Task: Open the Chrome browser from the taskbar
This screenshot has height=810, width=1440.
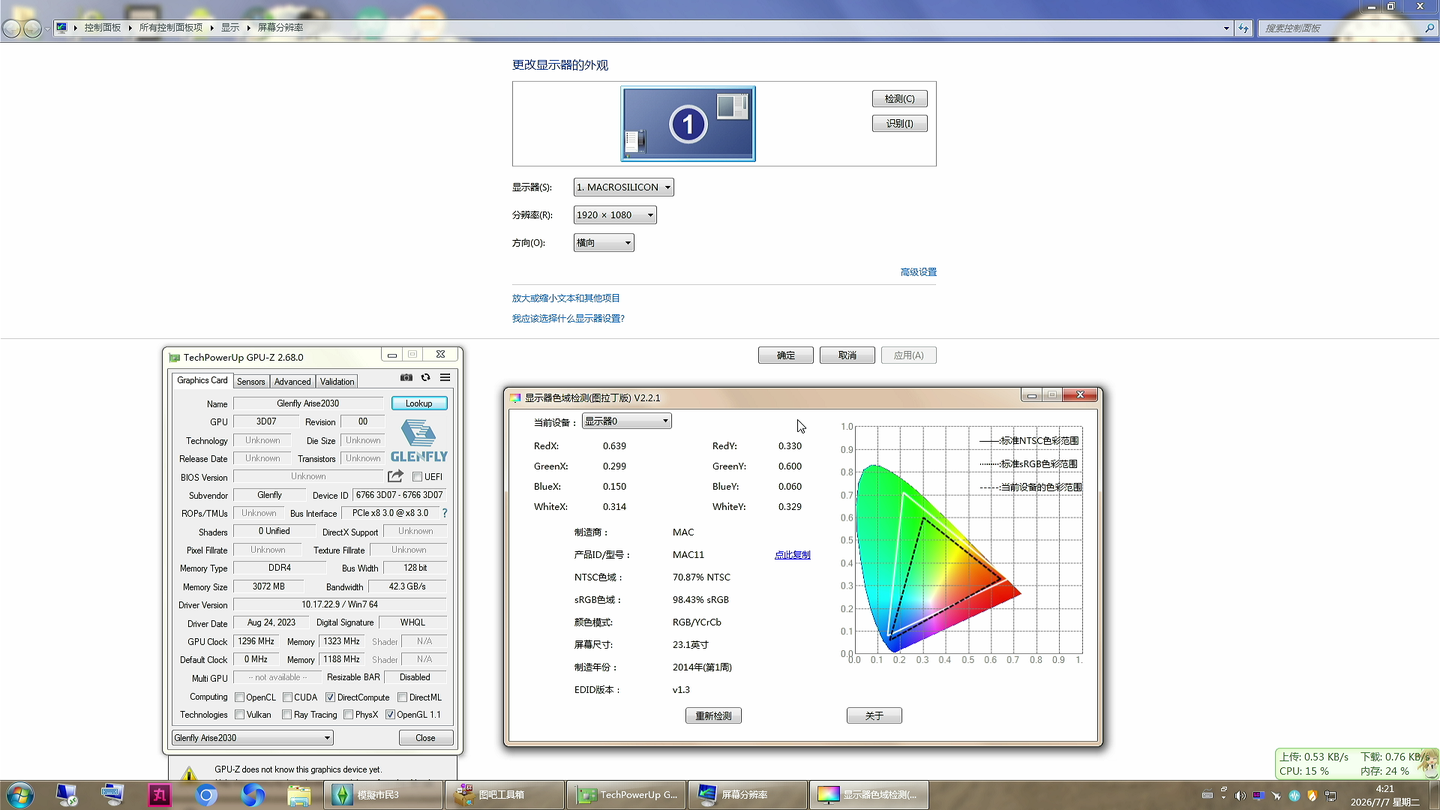Action: pos(207,795)
